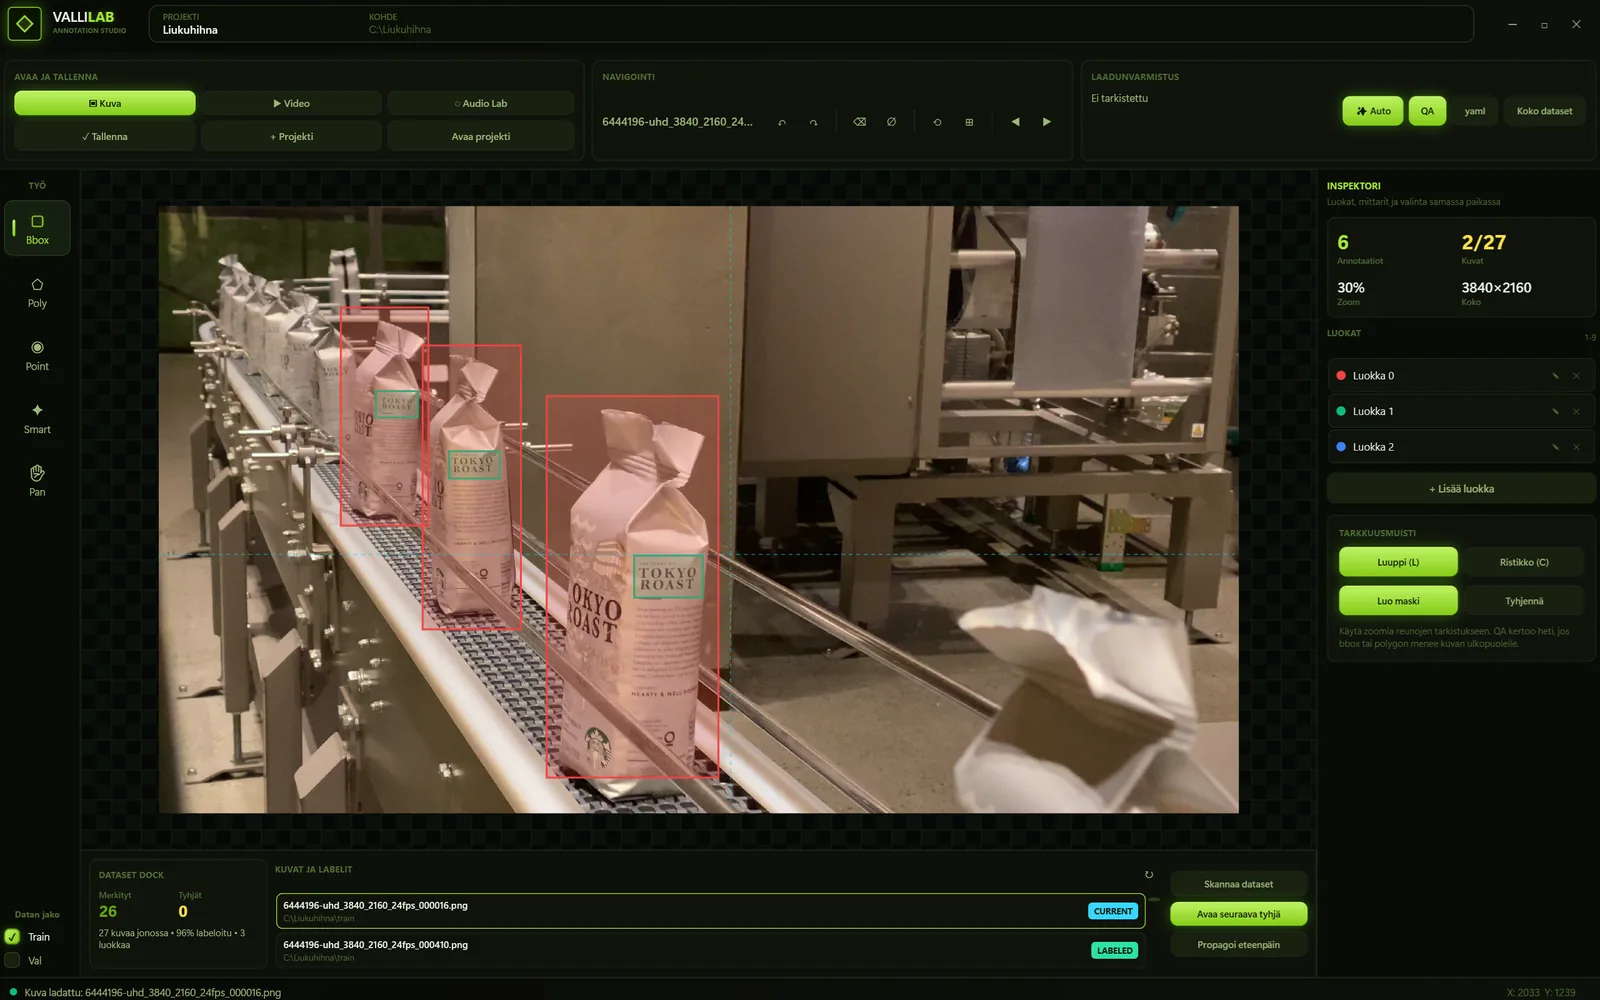
Task: Switch to the Pan hand tool
Action: click(x=37, y=481)
